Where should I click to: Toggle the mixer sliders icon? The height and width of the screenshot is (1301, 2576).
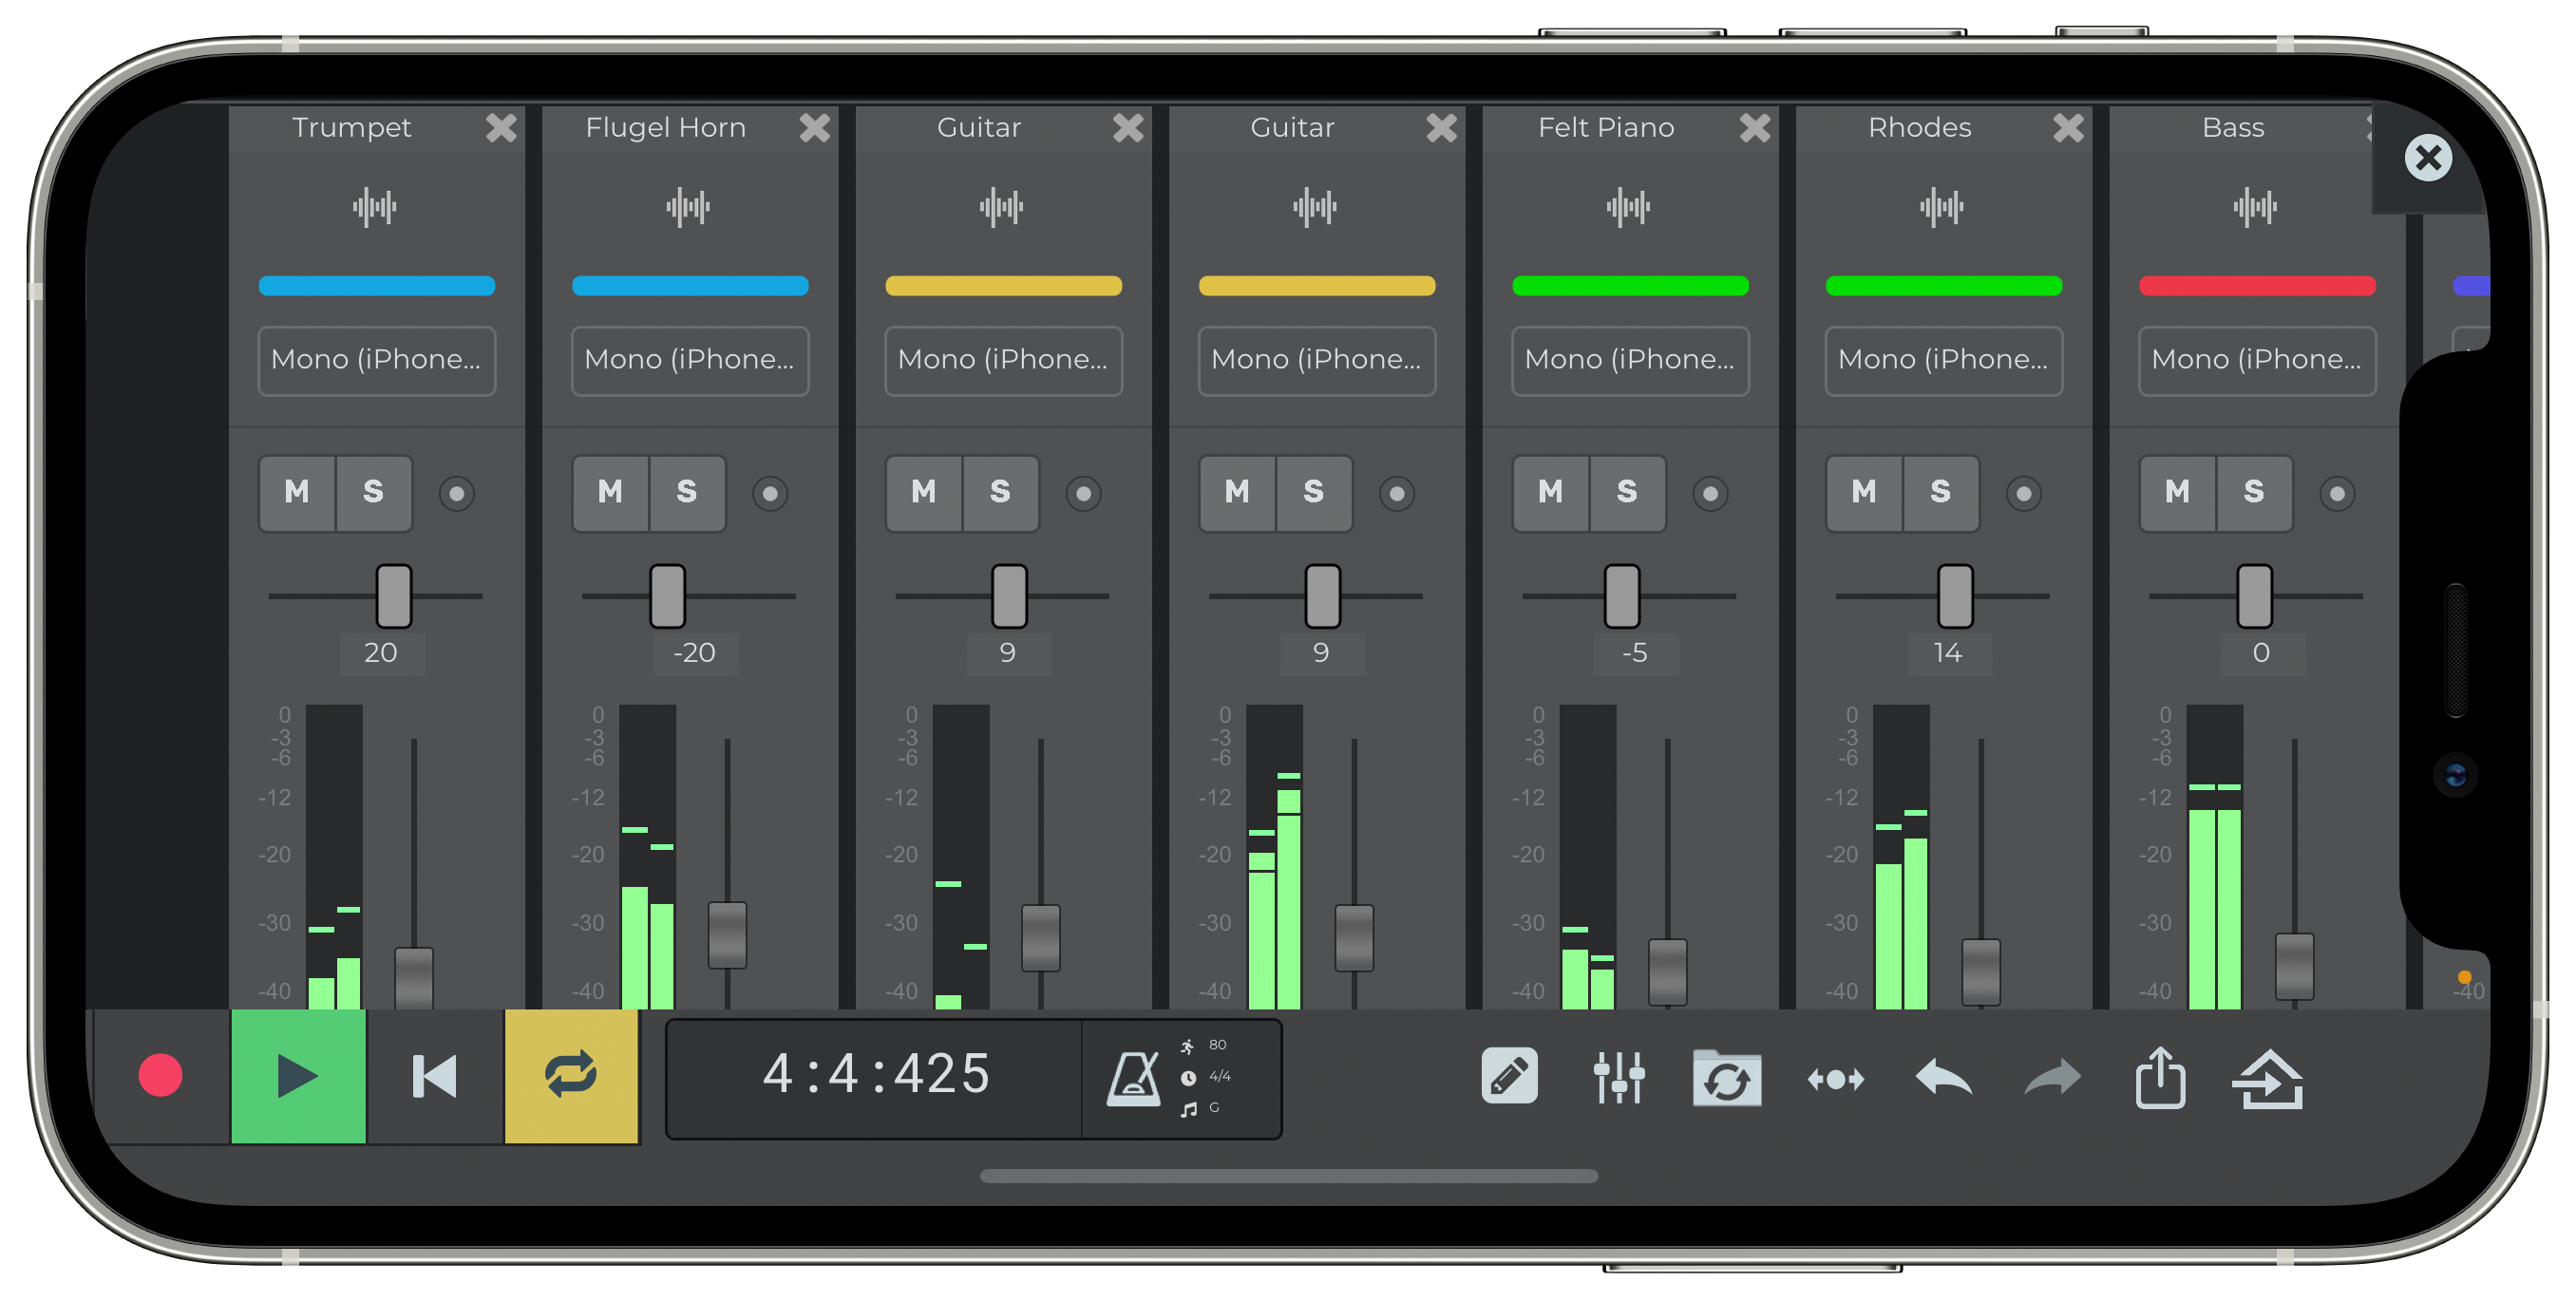(1618, 1078)
